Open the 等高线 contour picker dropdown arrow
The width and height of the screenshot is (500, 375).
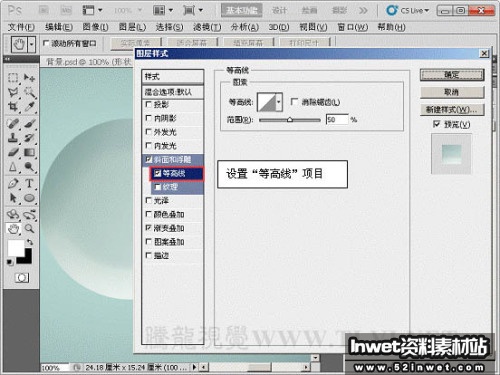click(x=279, y=102)
